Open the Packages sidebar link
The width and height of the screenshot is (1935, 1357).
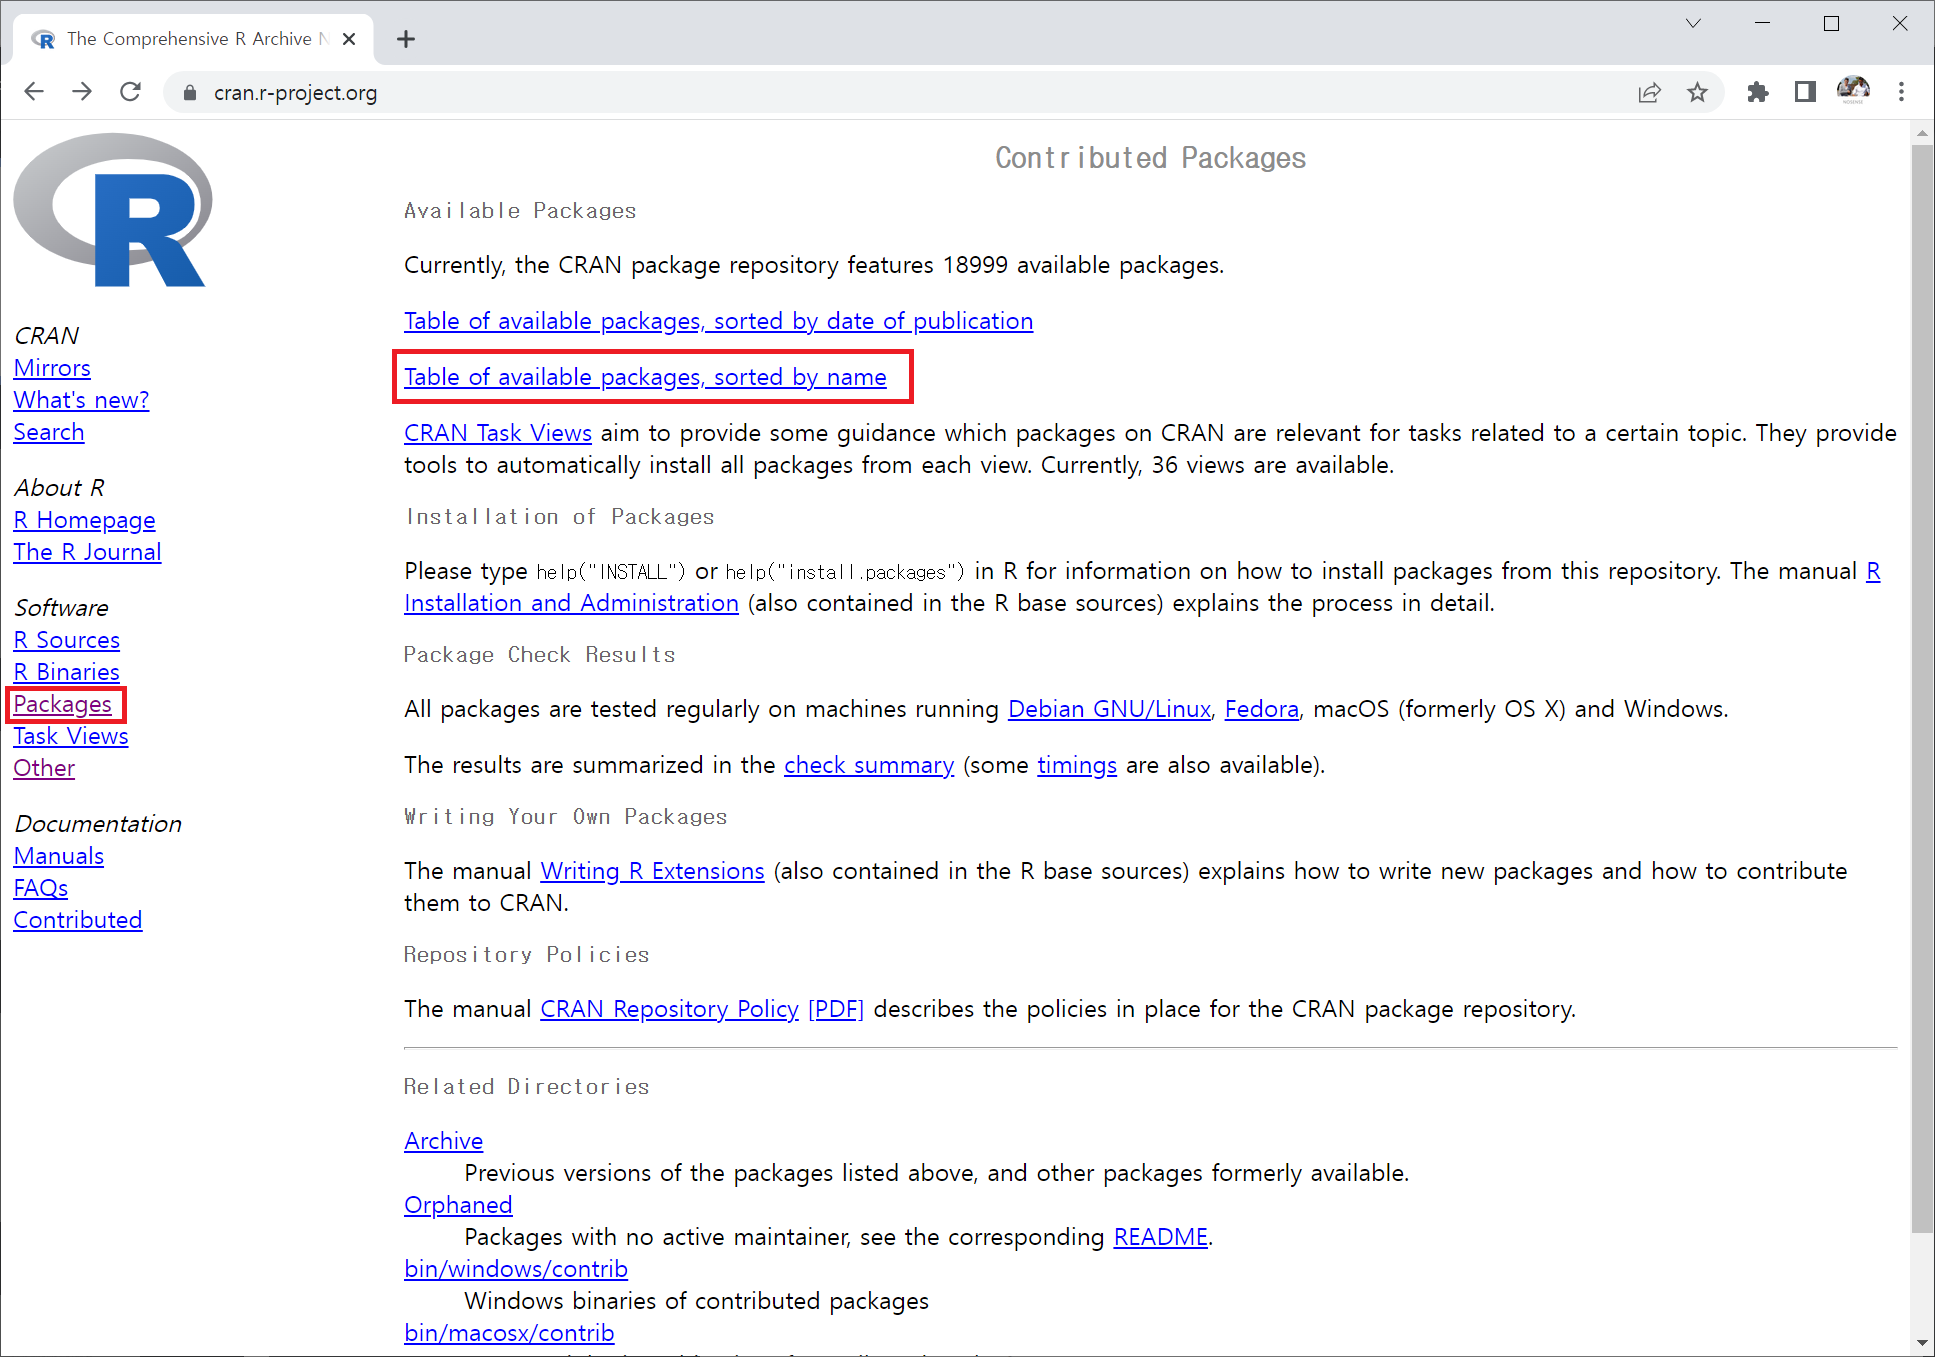tap(62, 704)
